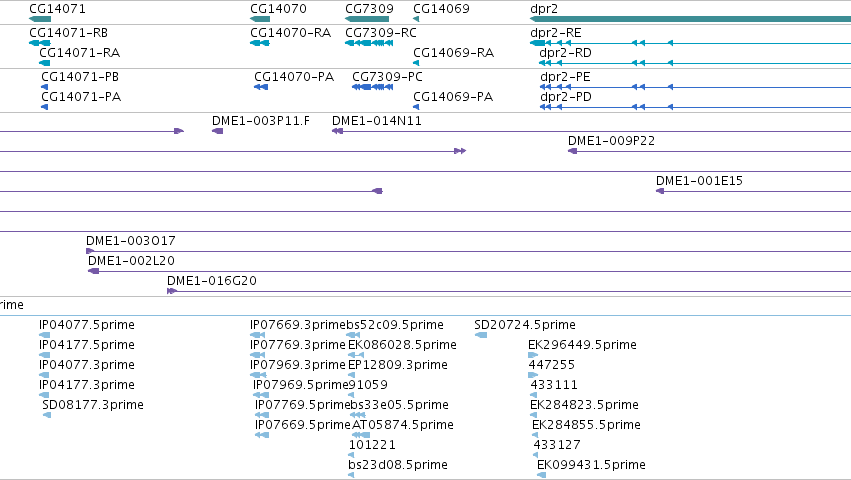Open the DME1-003O17 BAC label

[131, 241]
